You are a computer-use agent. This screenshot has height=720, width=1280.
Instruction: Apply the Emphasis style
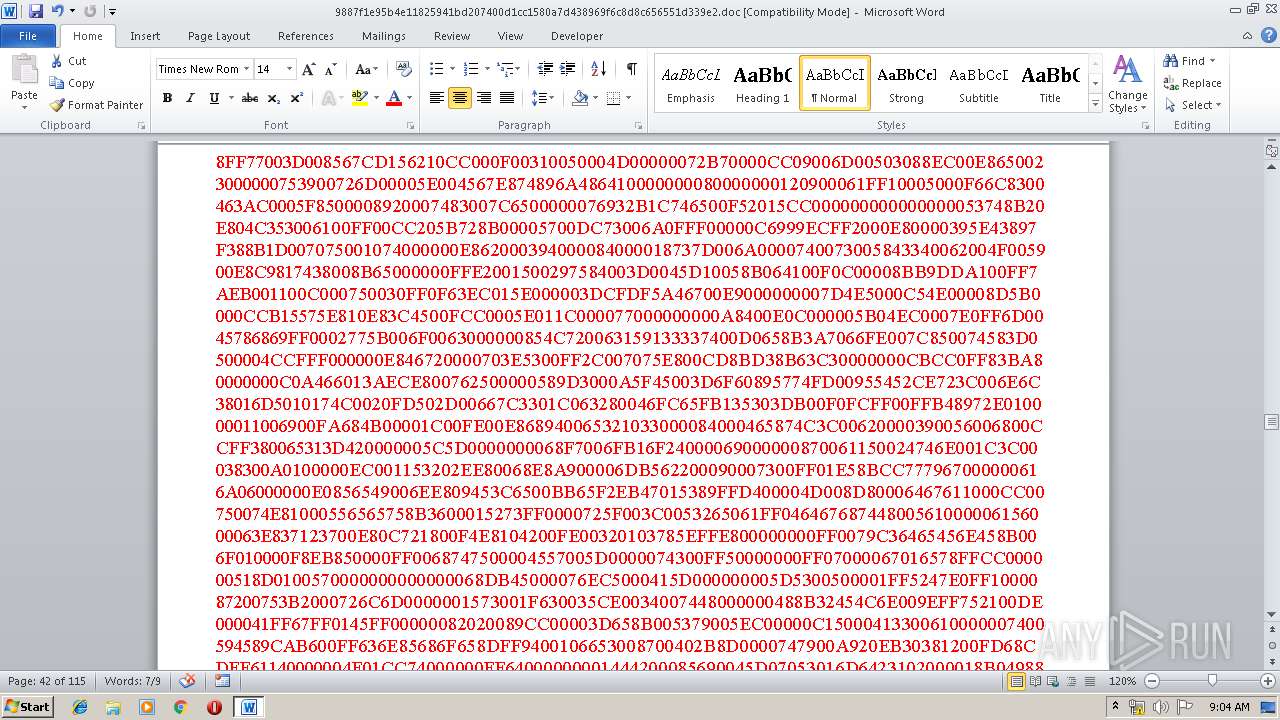pos(691,83)
